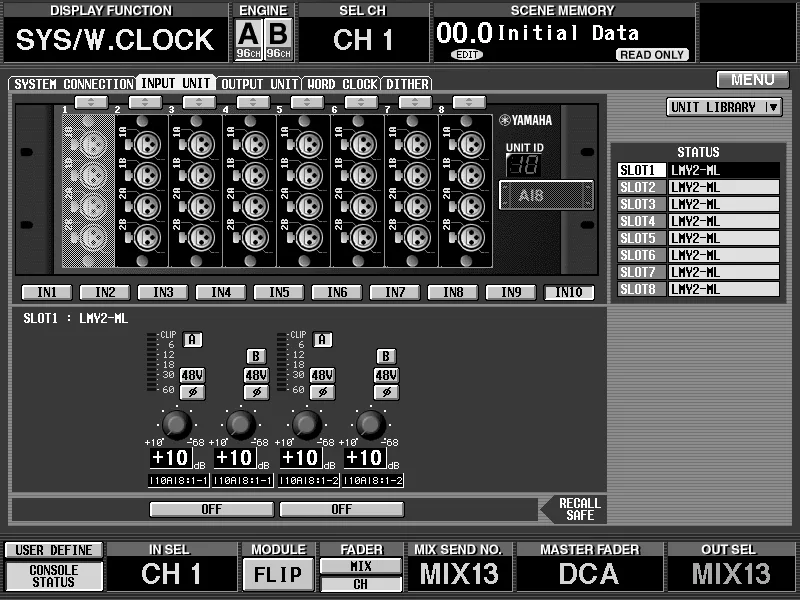
Task: Select input unit IN7
Action: click(395, 292)
